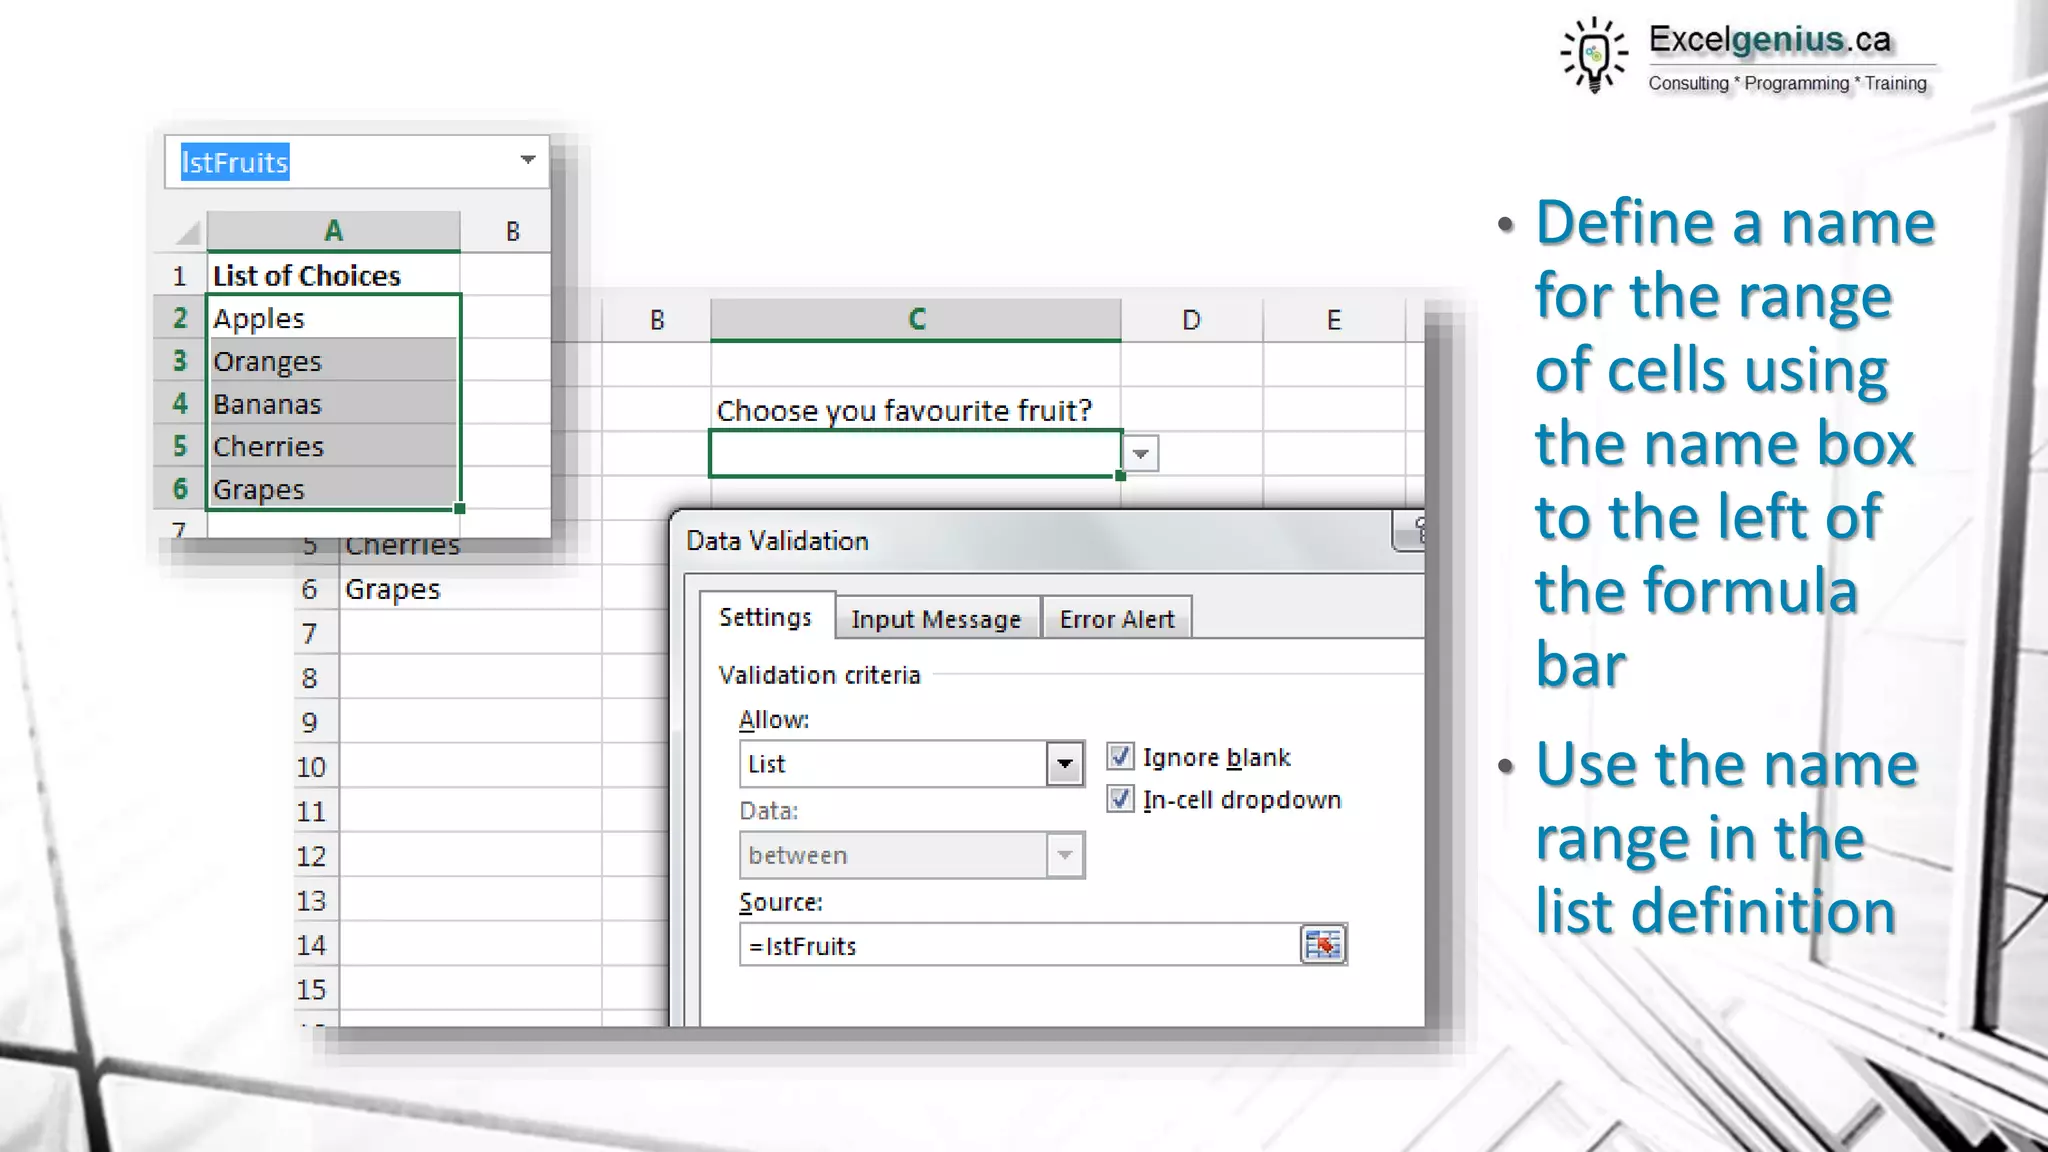
Task: Click the Bananas cell in list
Action: click(332, 404)
